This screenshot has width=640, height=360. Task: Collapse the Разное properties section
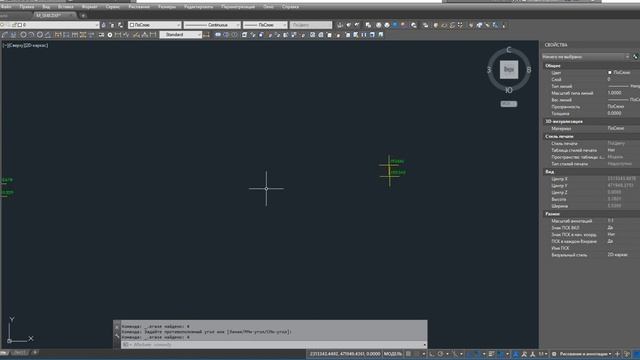pyautogui.click(x=553, y=214)
